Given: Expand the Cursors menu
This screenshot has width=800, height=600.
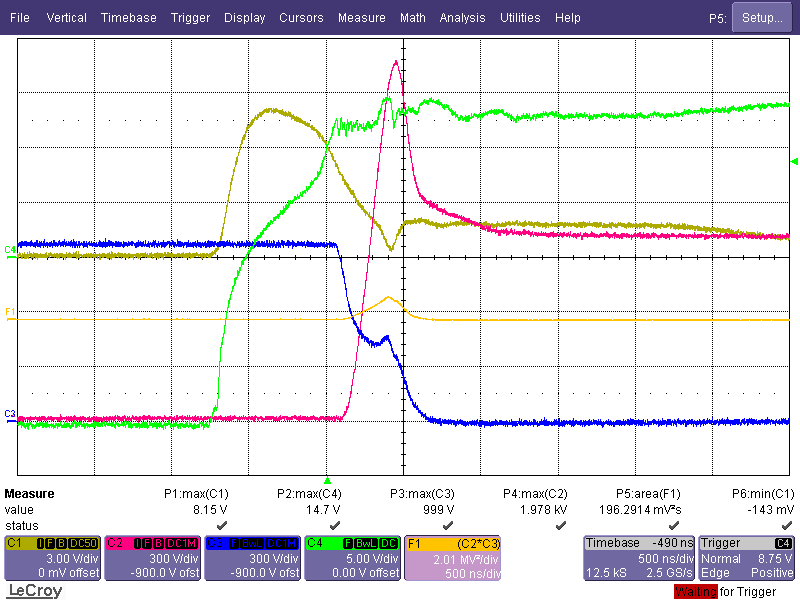Looking at the screenshot, I should (x=301, y=18).
